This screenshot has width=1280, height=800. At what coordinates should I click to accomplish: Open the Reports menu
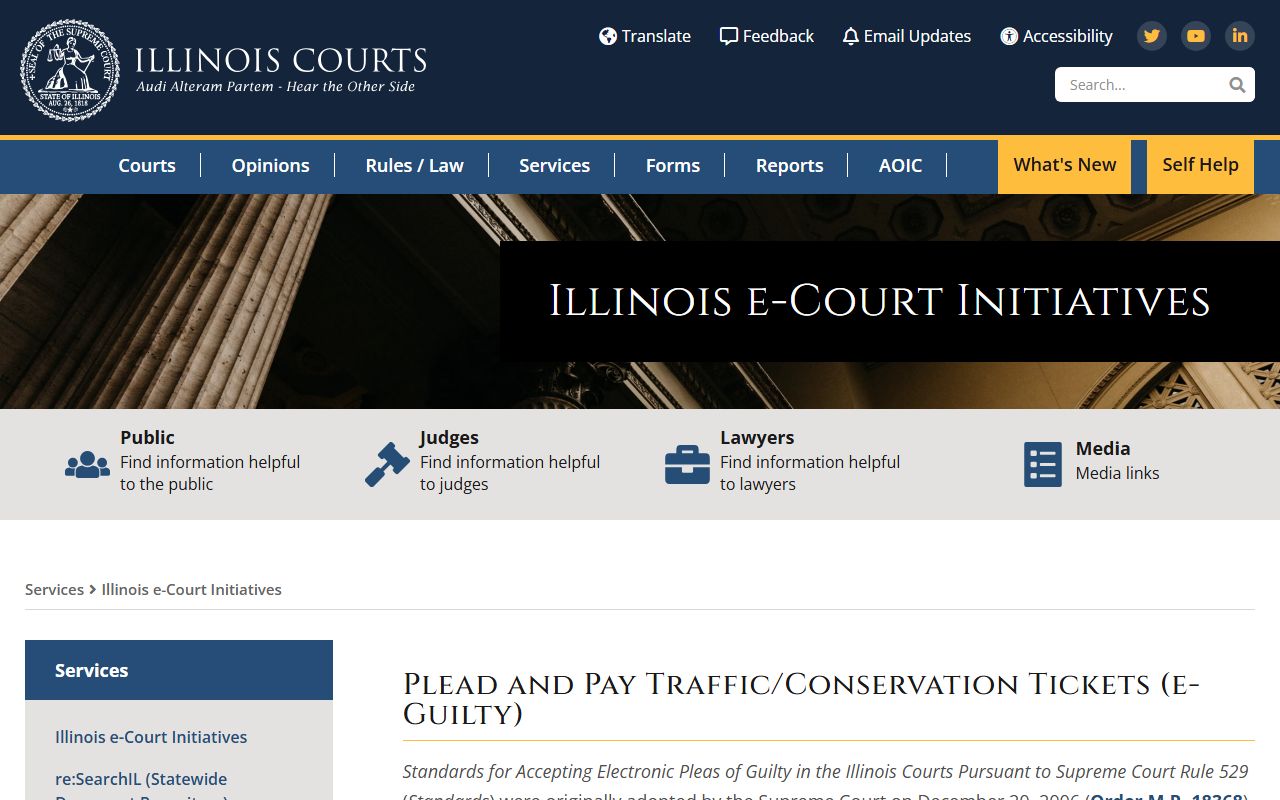tap(789, 165)
